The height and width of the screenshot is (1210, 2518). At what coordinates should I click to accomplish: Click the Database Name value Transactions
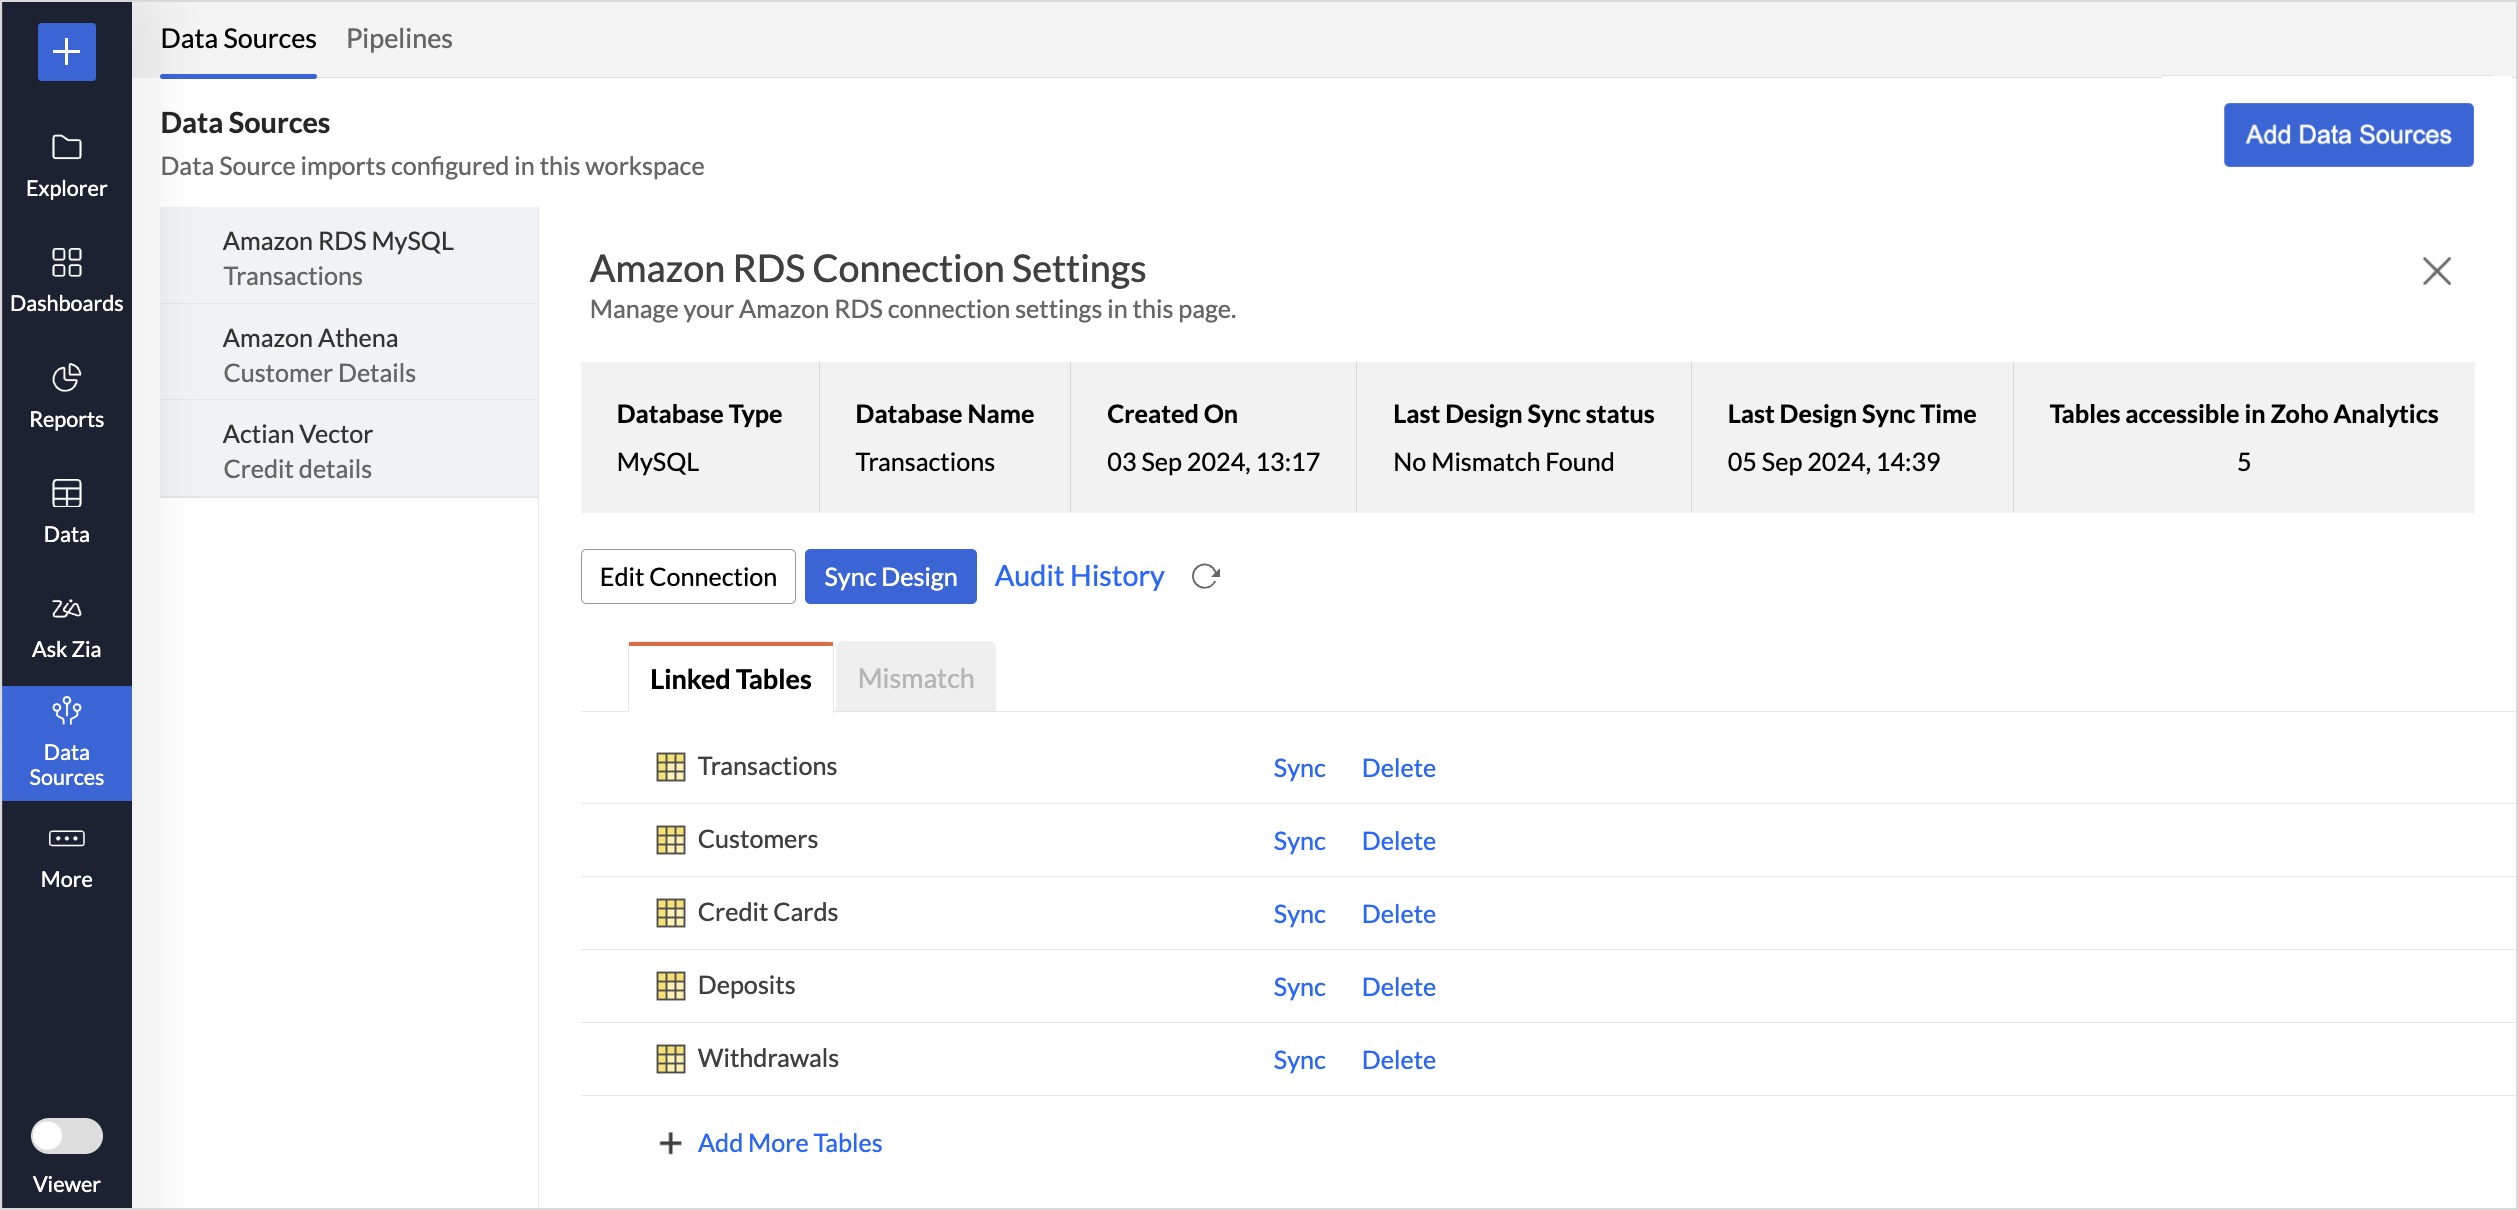924,461
